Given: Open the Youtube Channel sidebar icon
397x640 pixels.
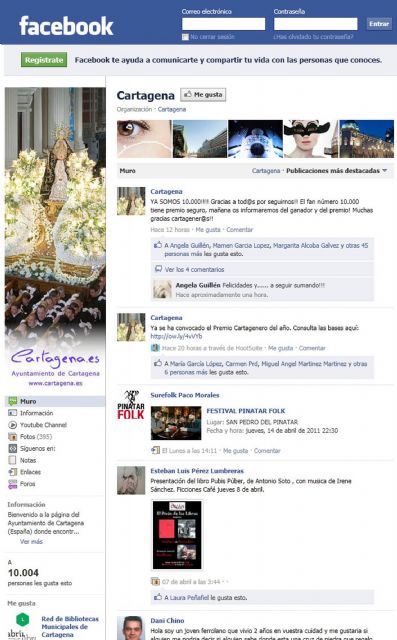Looking at the screenshot, I should [x=13, y=425].
